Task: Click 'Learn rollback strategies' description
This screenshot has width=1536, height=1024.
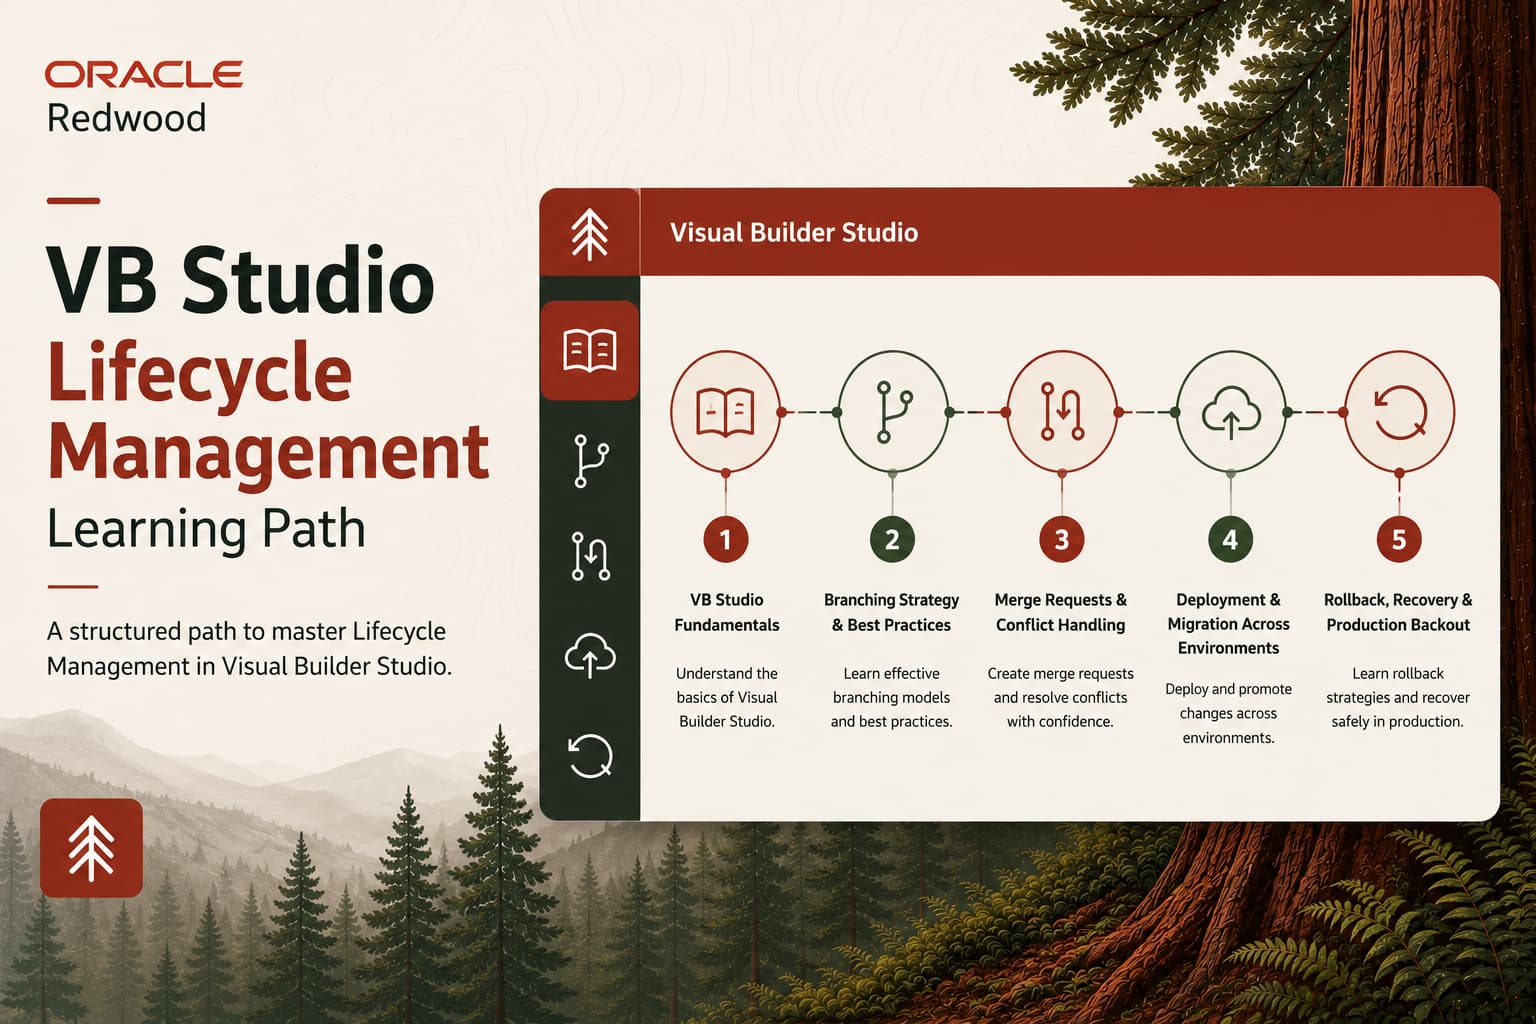Action: click(x=1398, y=697)
